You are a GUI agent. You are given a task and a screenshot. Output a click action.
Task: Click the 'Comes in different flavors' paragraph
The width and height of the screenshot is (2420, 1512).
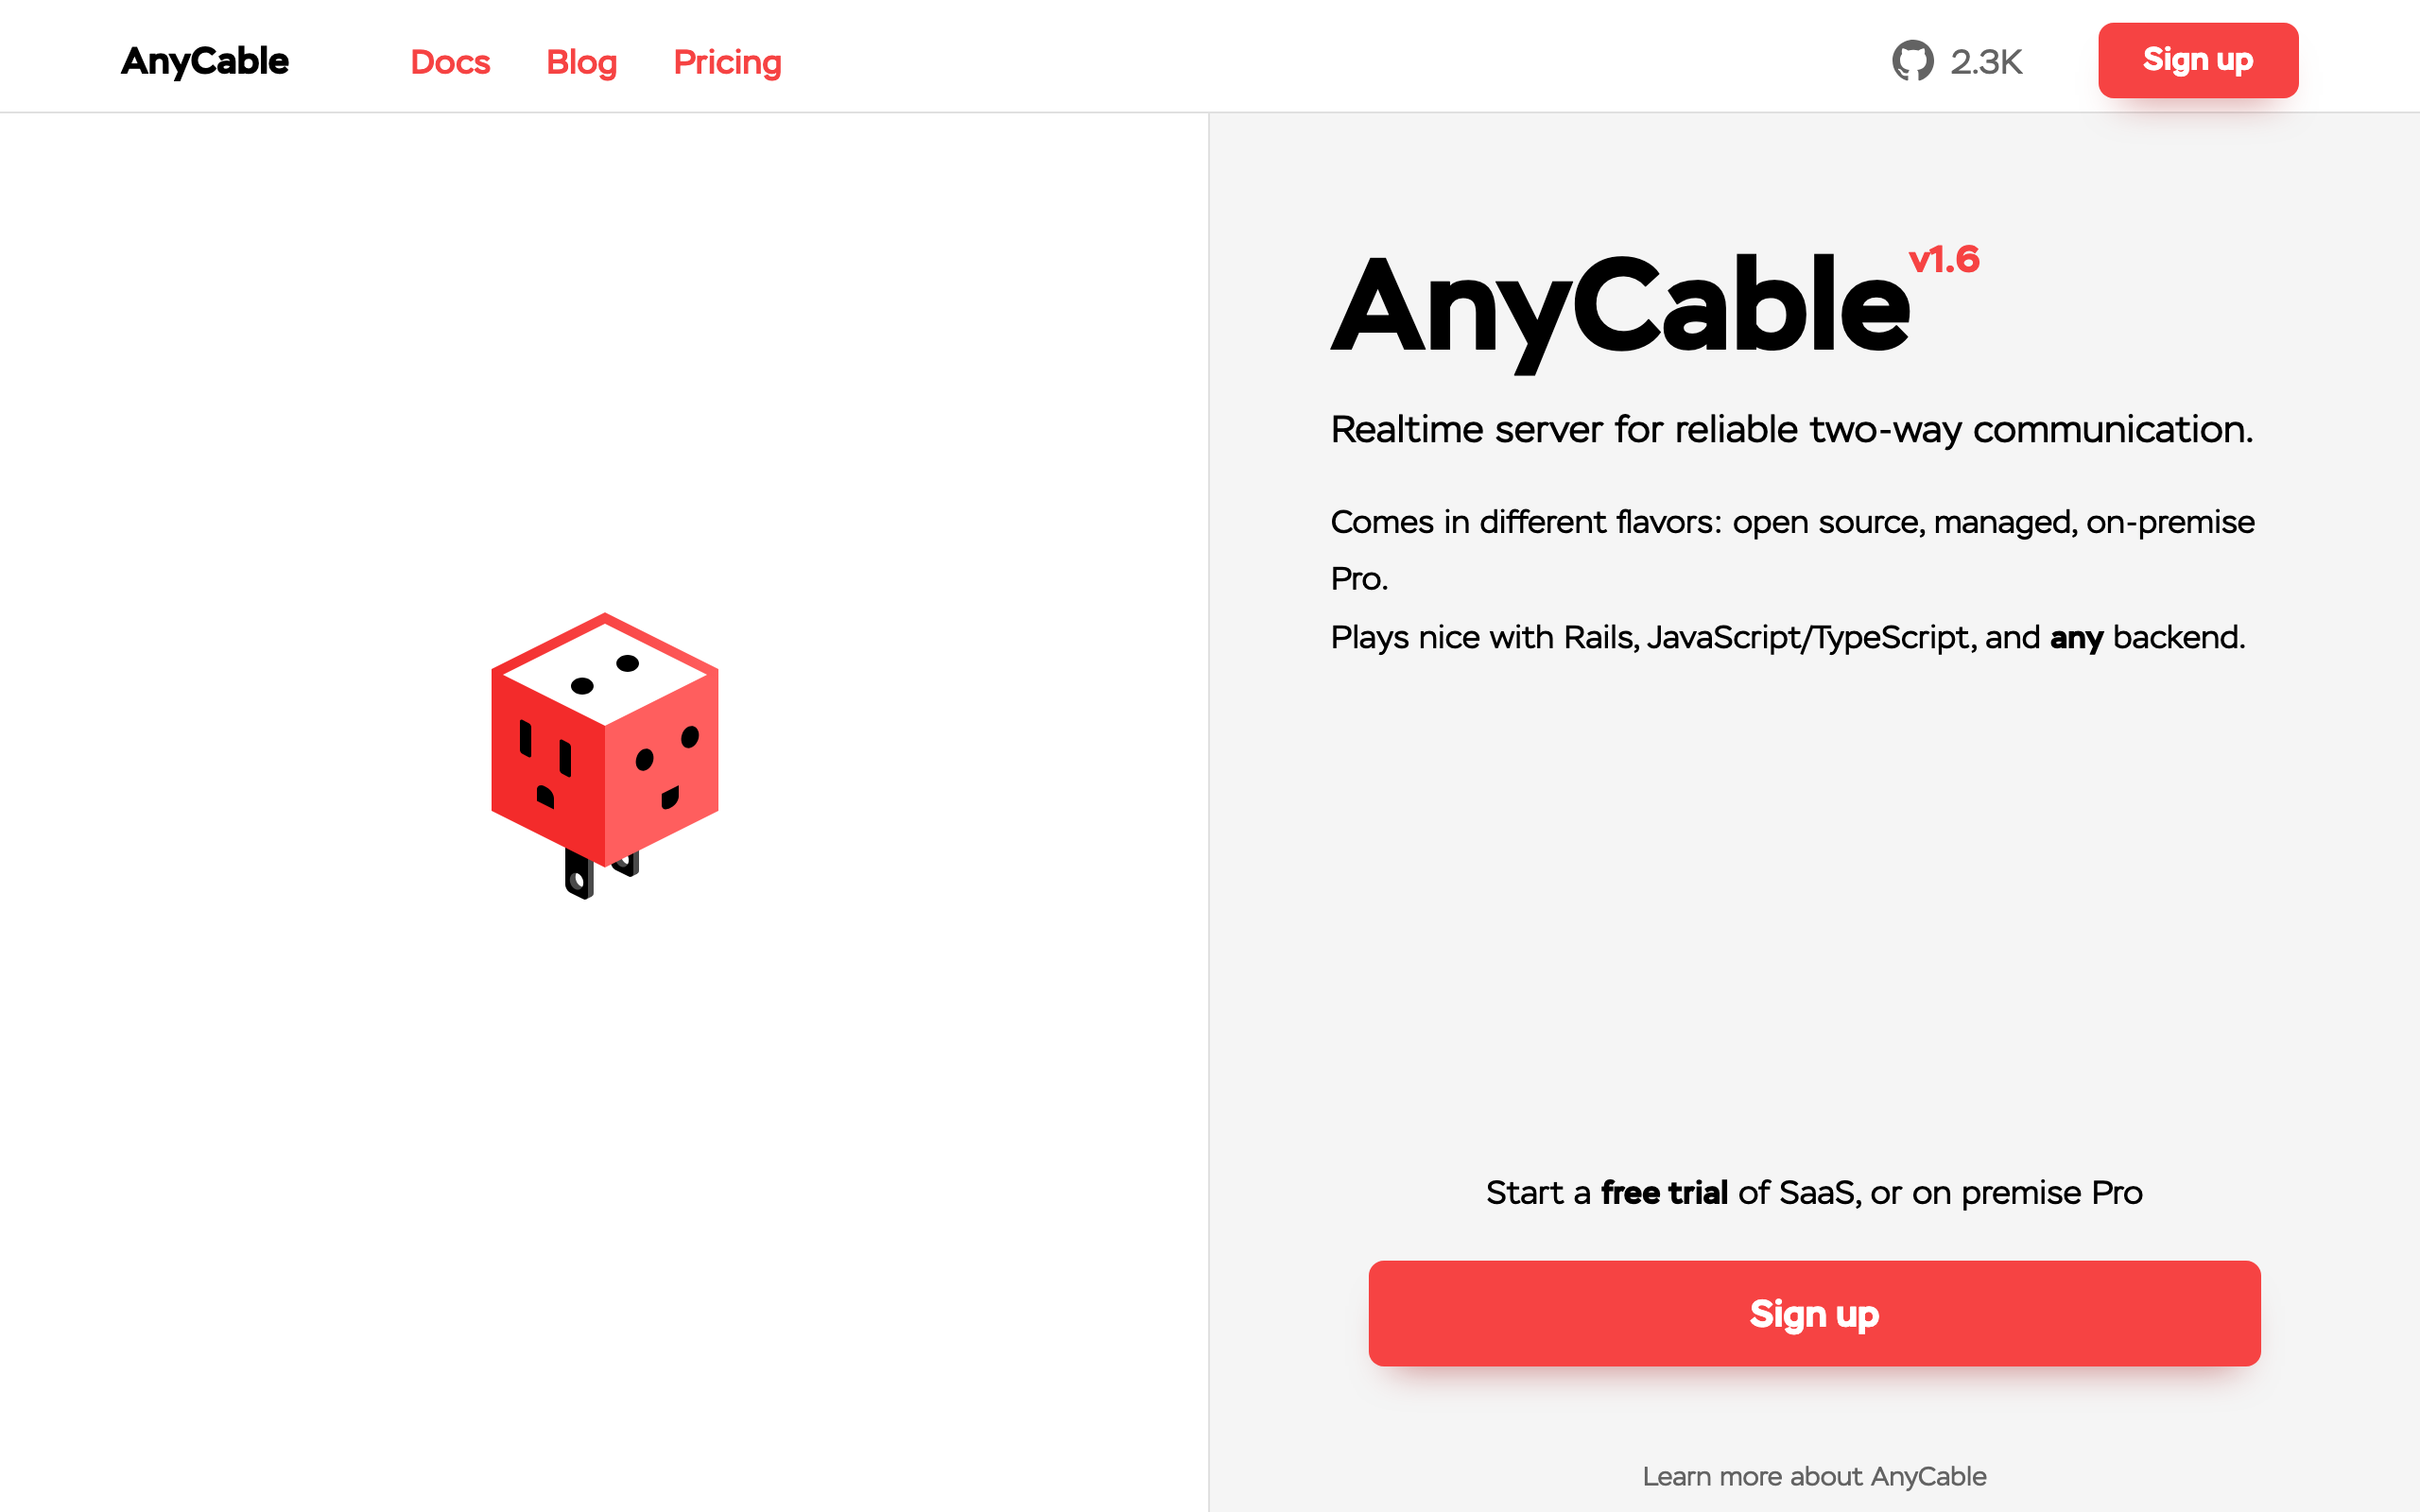pos(1791,523)
